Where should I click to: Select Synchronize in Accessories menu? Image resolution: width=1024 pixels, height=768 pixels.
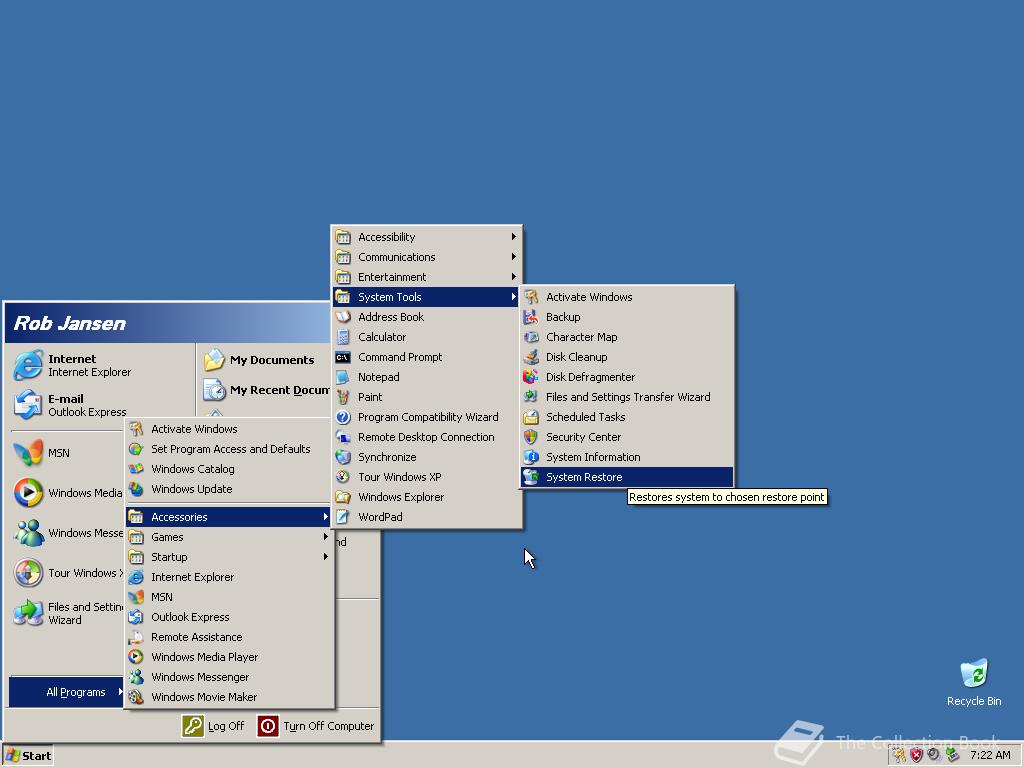tap(426, 457)
